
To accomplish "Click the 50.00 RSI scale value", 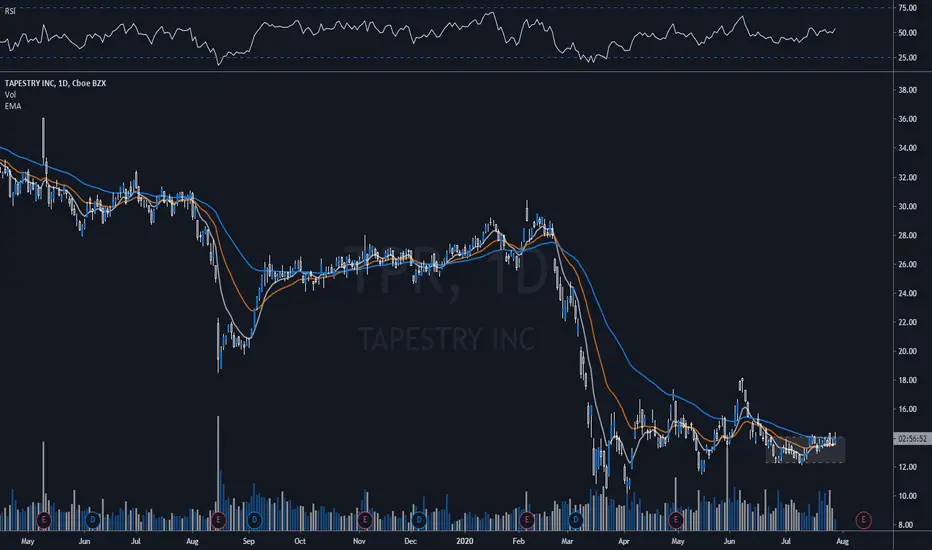I will click(x=907, y=33).
